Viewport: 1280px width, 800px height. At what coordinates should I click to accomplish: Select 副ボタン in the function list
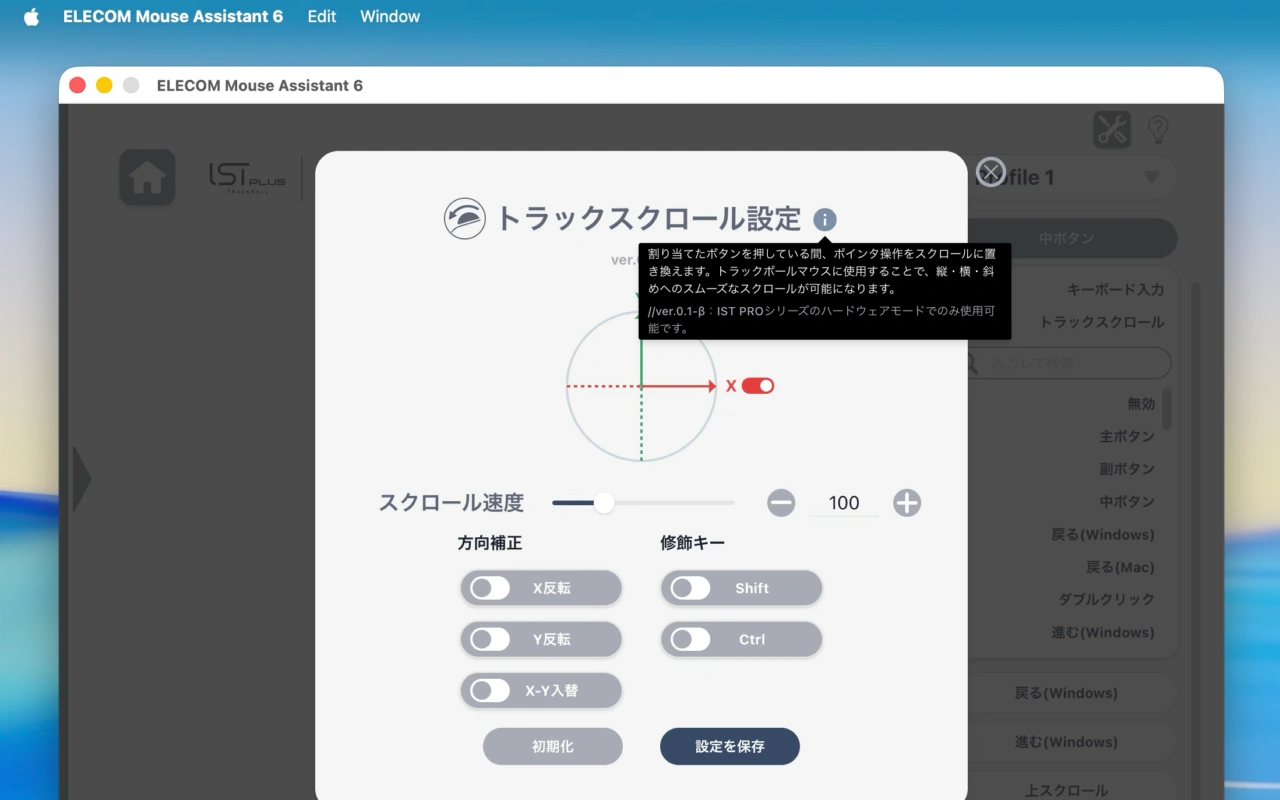tap(1127, 469)
